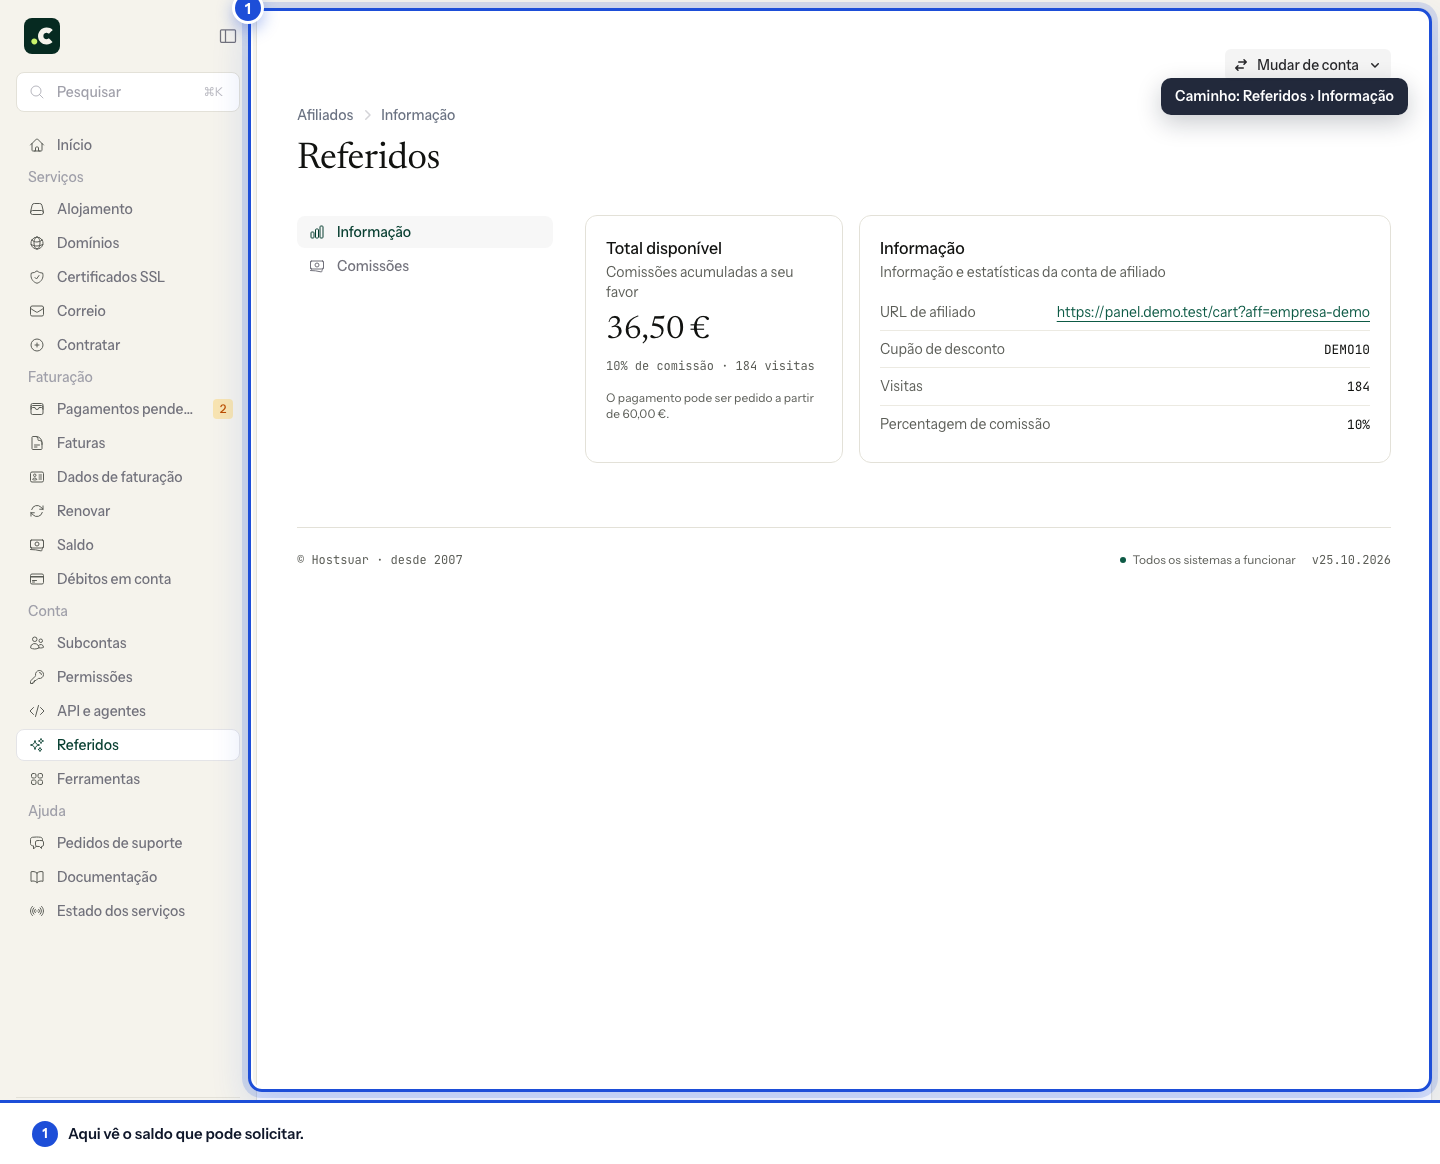The image size is (1440, 1164).
Task: Open the affiliate URL link
Action: (x=1213, y=312)
